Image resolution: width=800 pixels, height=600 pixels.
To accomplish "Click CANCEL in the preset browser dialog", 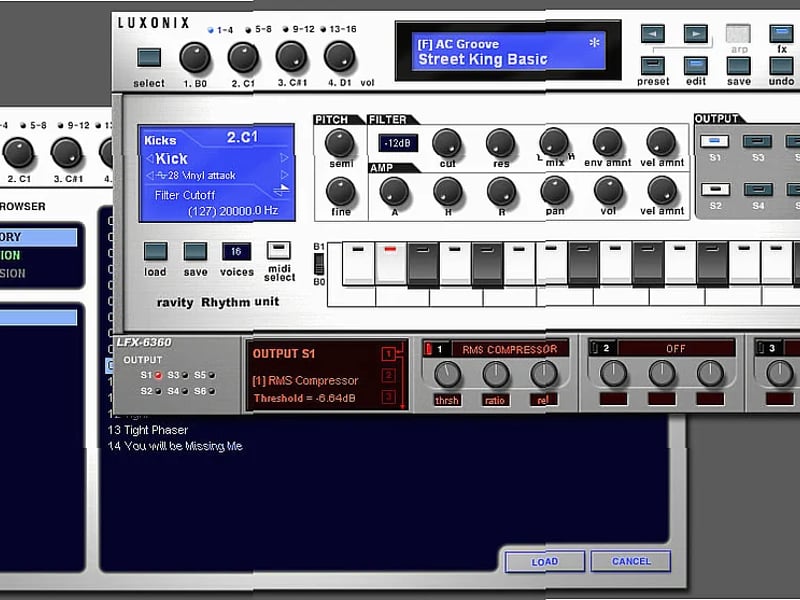I will point(630,562).
